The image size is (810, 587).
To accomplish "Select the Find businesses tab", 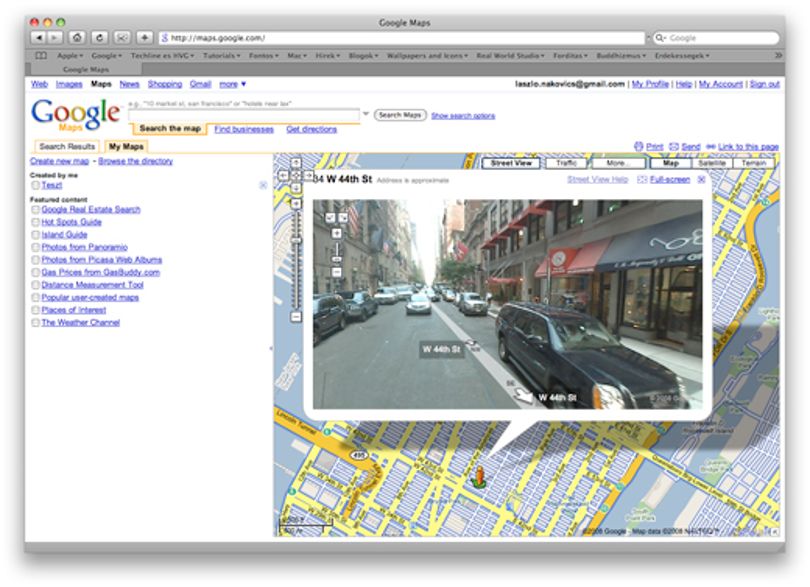I will tap(244, 129).
